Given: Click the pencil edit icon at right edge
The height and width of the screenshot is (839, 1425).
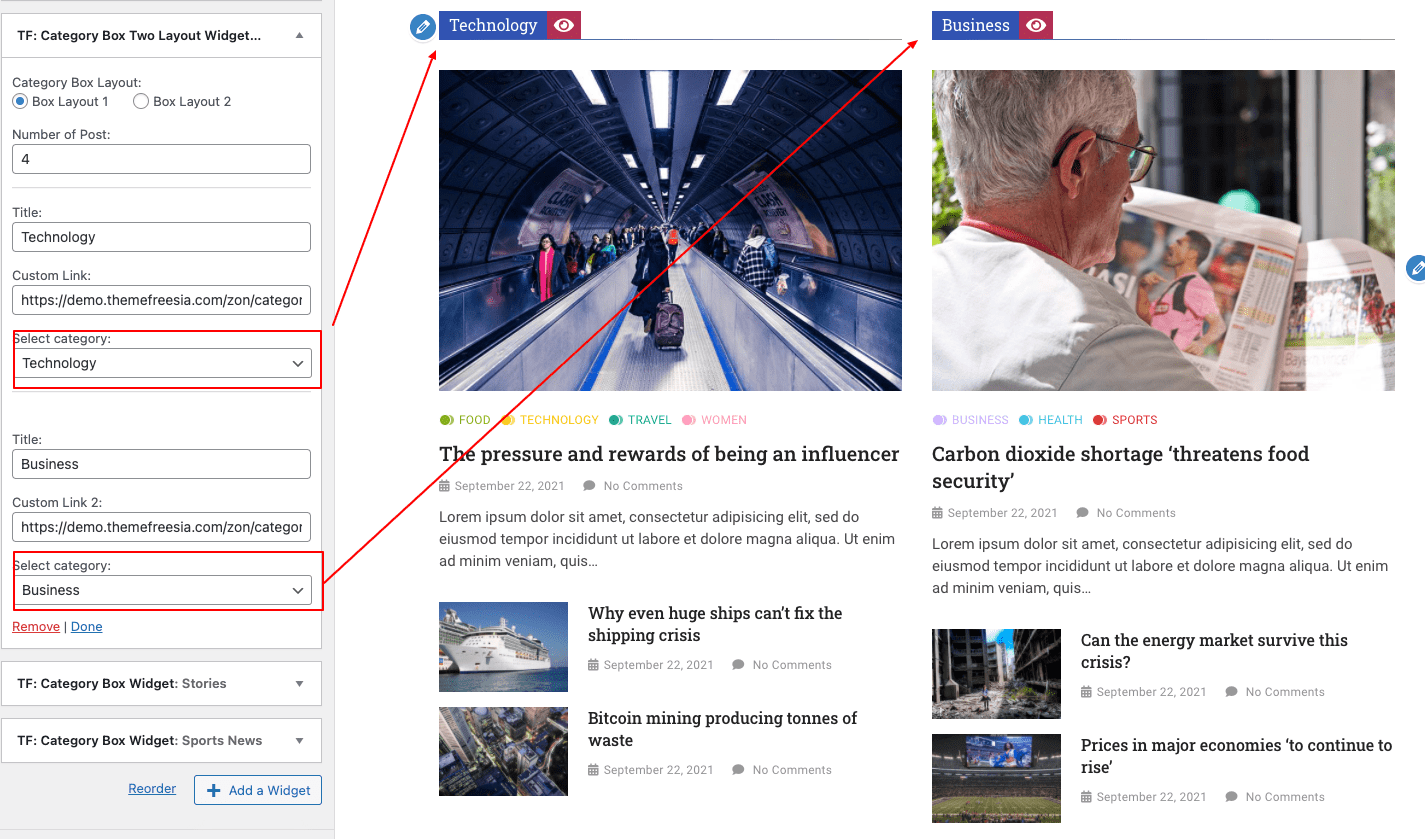Looking at the screenshot, I should coord(1416,268).
